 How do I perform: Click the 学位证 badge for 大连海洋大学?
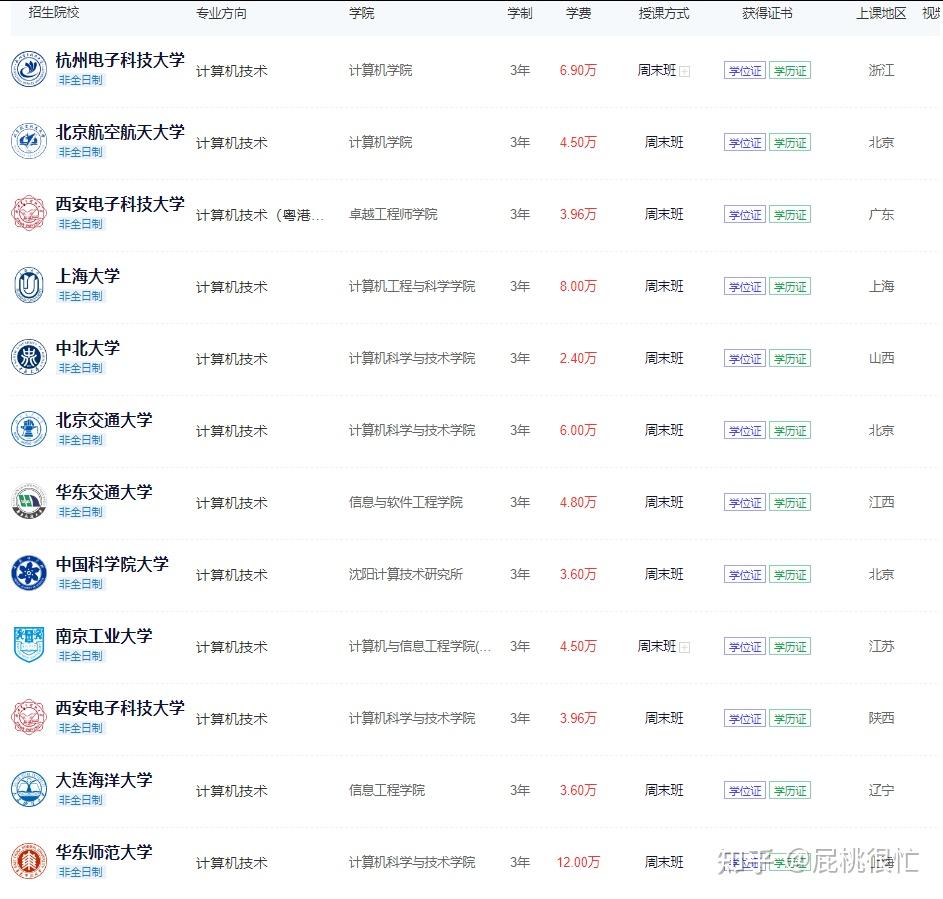(x=745, y=791)
